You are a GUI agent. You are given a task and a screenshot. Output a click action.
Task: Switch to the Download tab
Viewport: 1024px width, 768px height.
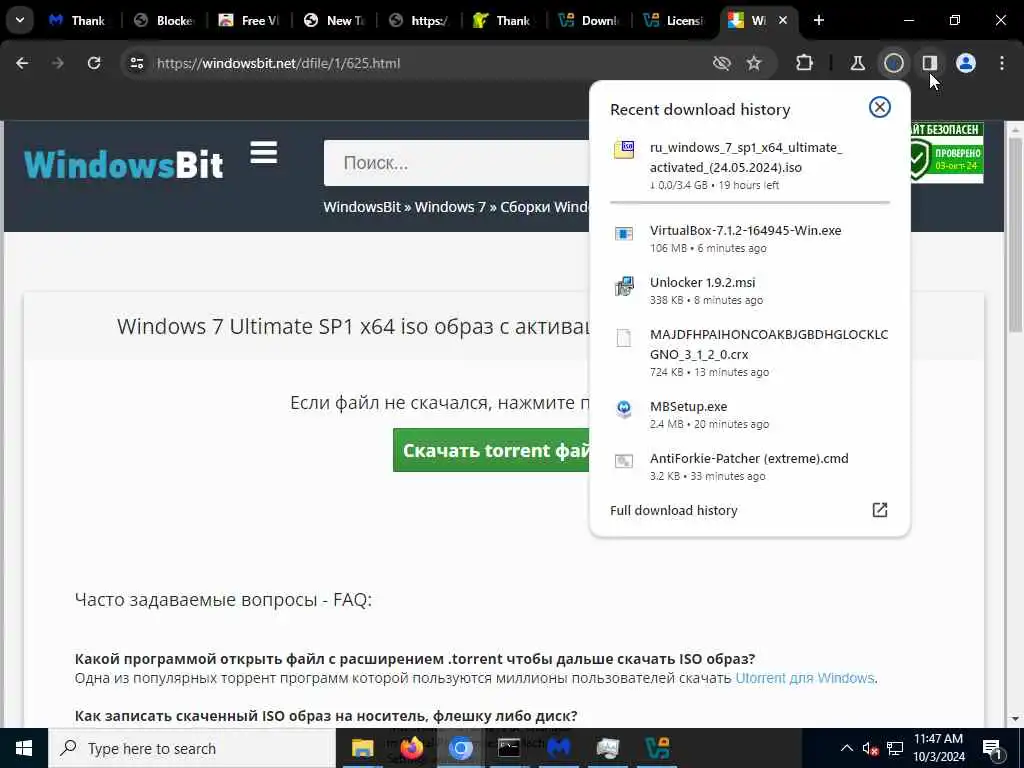589,20
